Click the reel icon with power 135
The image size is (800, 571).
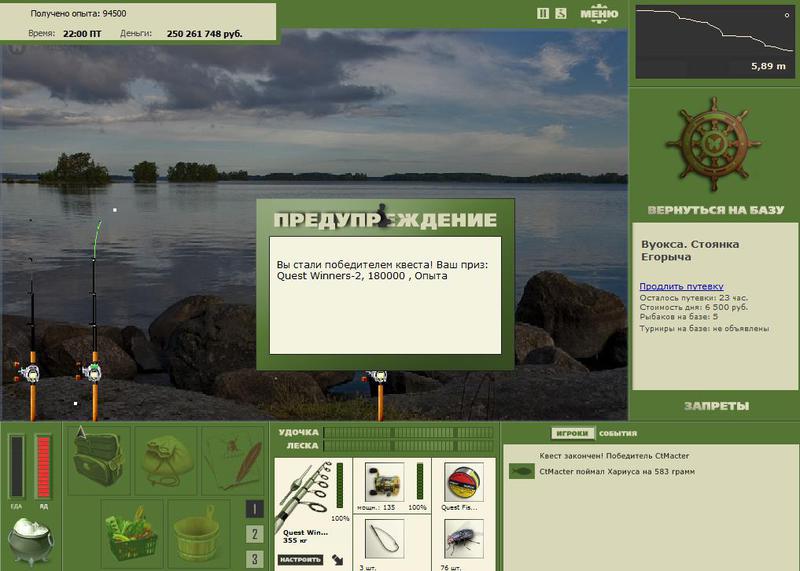(x=385, y=482)
